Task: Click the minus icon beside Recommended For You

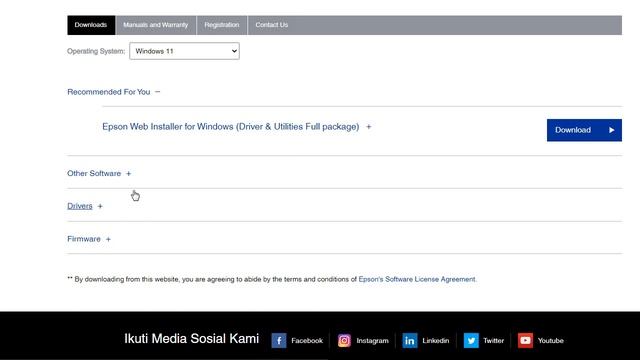Action: (x=158, y=92)
